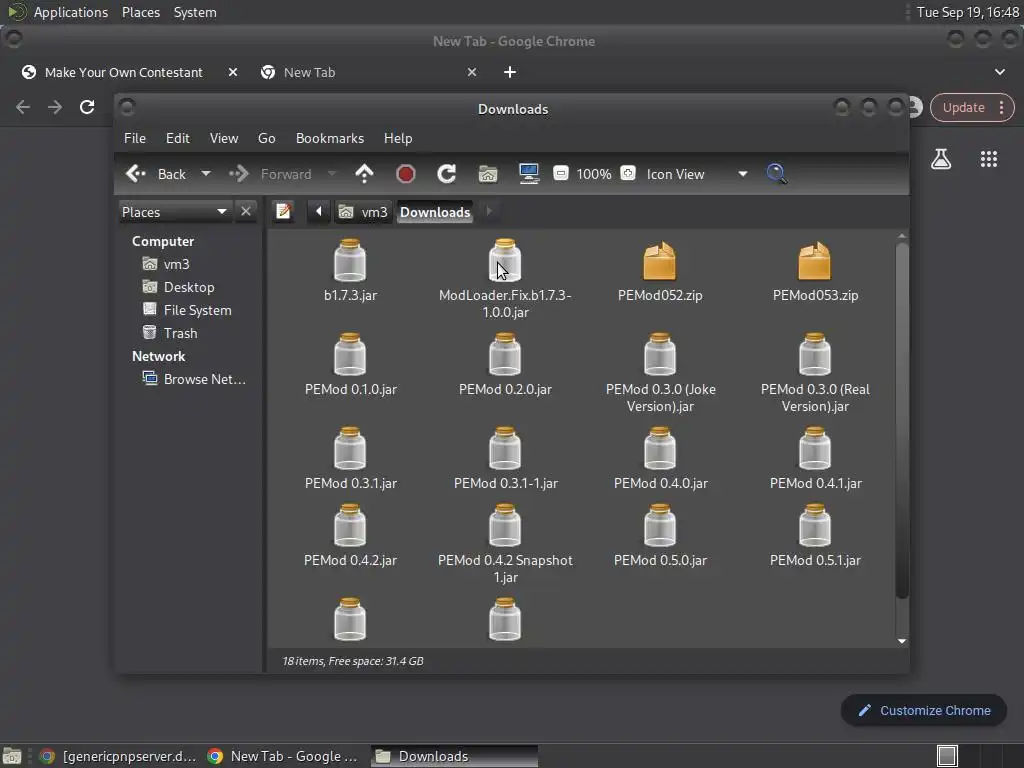Expand the Icon View mode dropdown
This screenshot has width=1024, height=768.
(742, 174)
